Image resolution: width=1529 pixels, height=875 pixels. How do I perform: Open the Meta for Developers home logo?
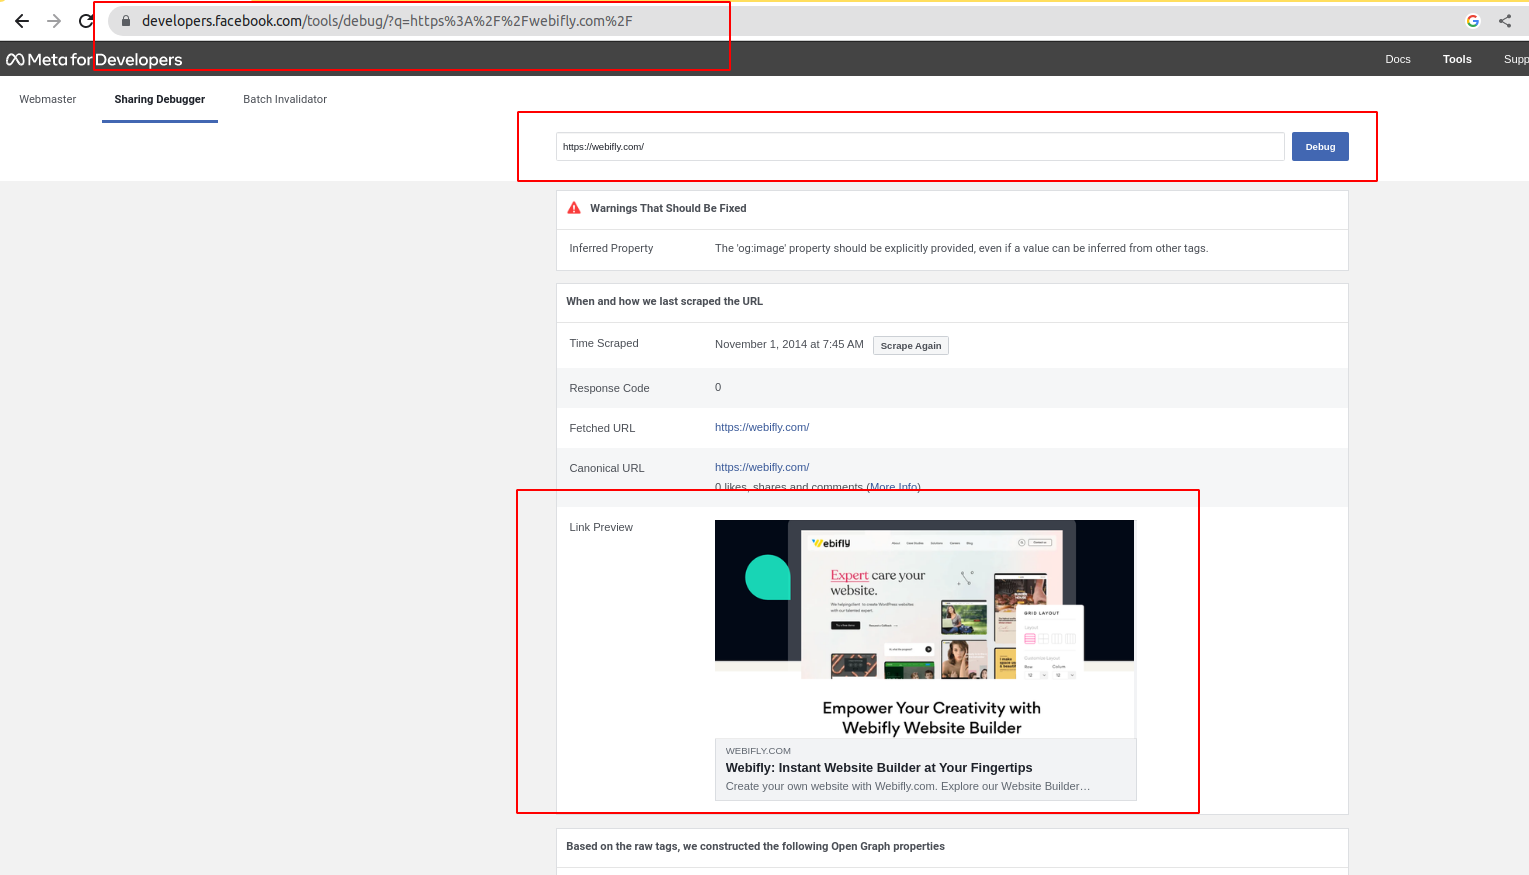click(94, 60)
